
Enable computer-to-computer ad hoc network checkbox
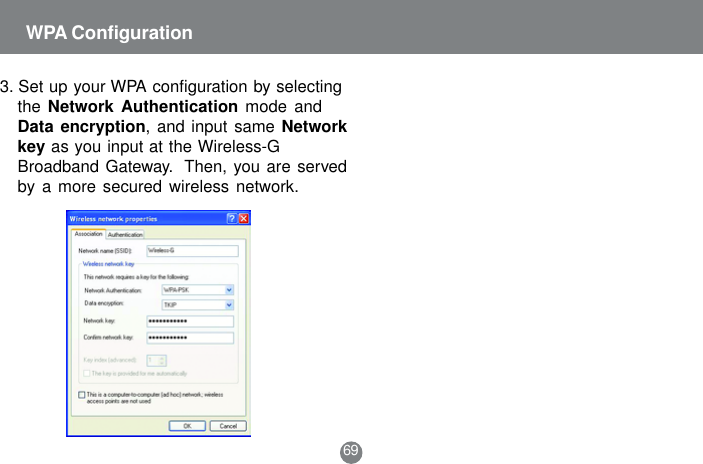82,395
